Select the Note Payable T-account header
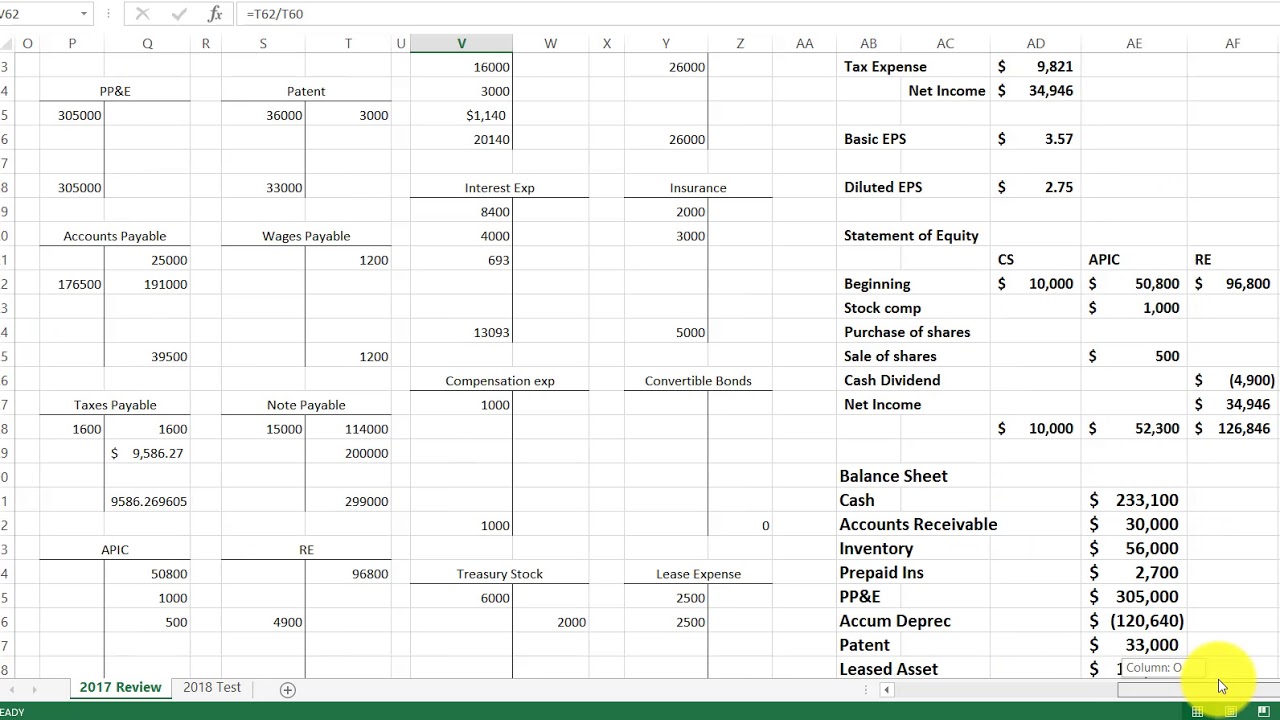Screen dimensions: 1280x720 click(x=306, y=405)
